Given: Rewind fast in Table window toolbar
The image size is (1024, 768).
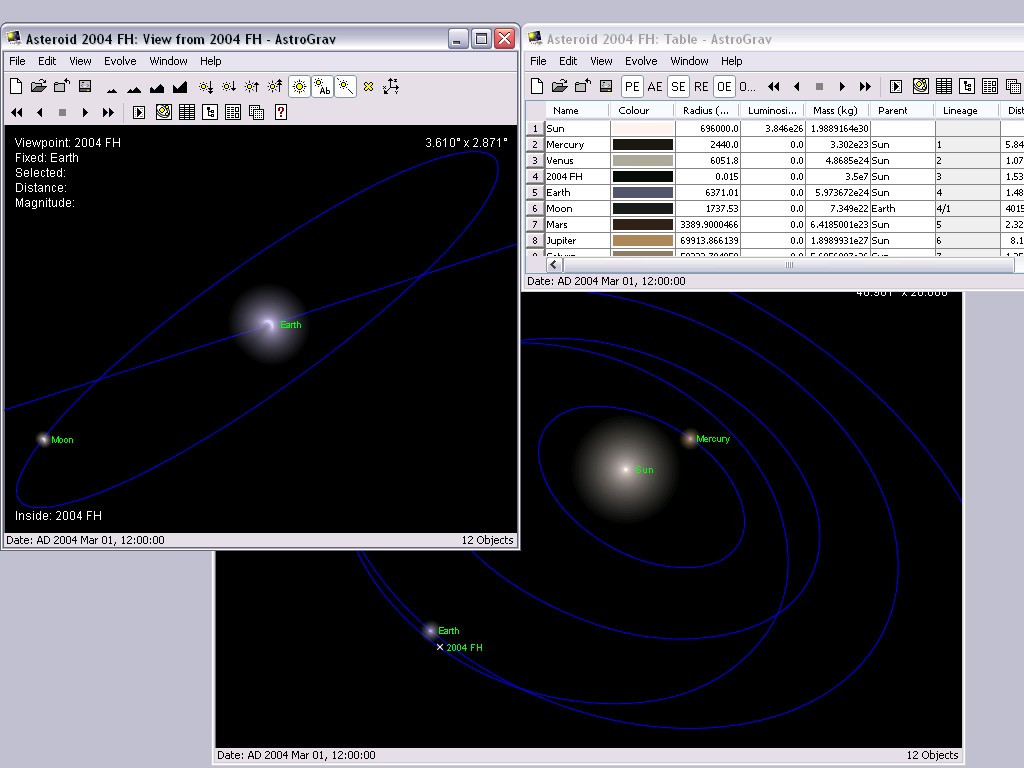Looking at the screenshot, I should [774, 86].
